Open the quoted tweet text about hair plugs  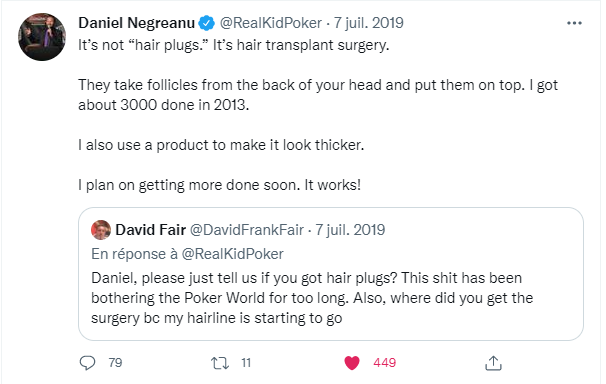[312, 298]
